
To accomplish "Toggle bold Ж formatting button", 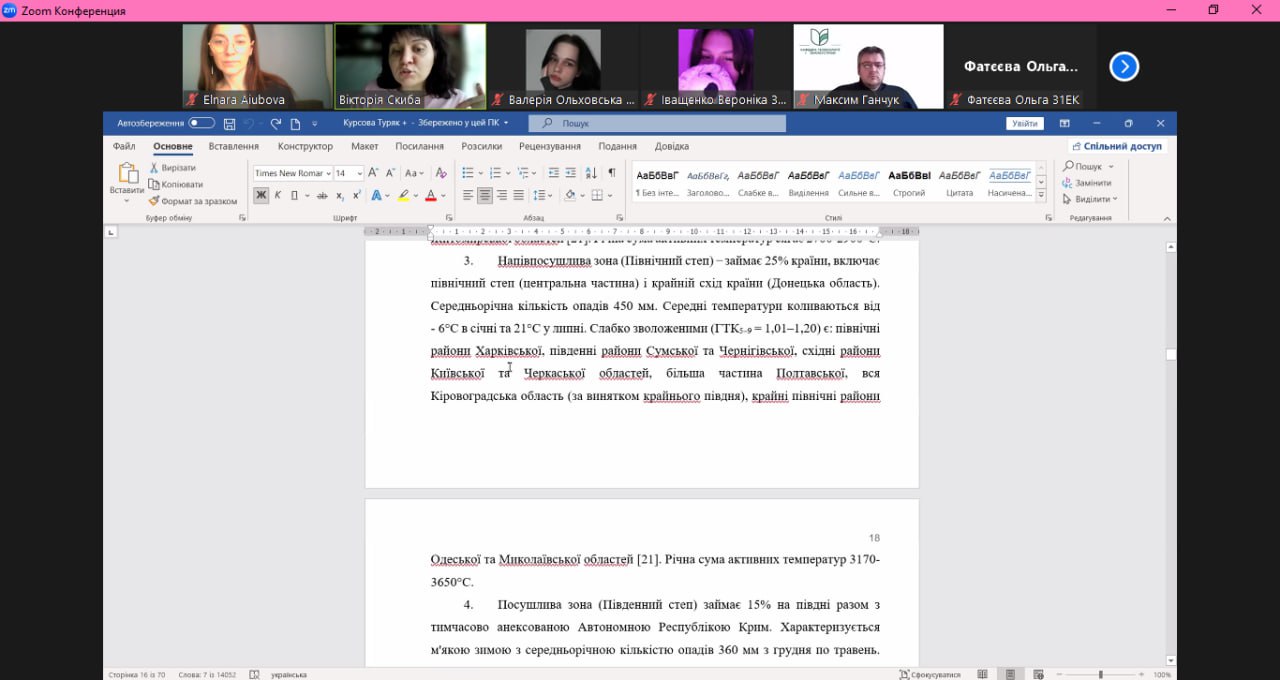I will (261, 196).
